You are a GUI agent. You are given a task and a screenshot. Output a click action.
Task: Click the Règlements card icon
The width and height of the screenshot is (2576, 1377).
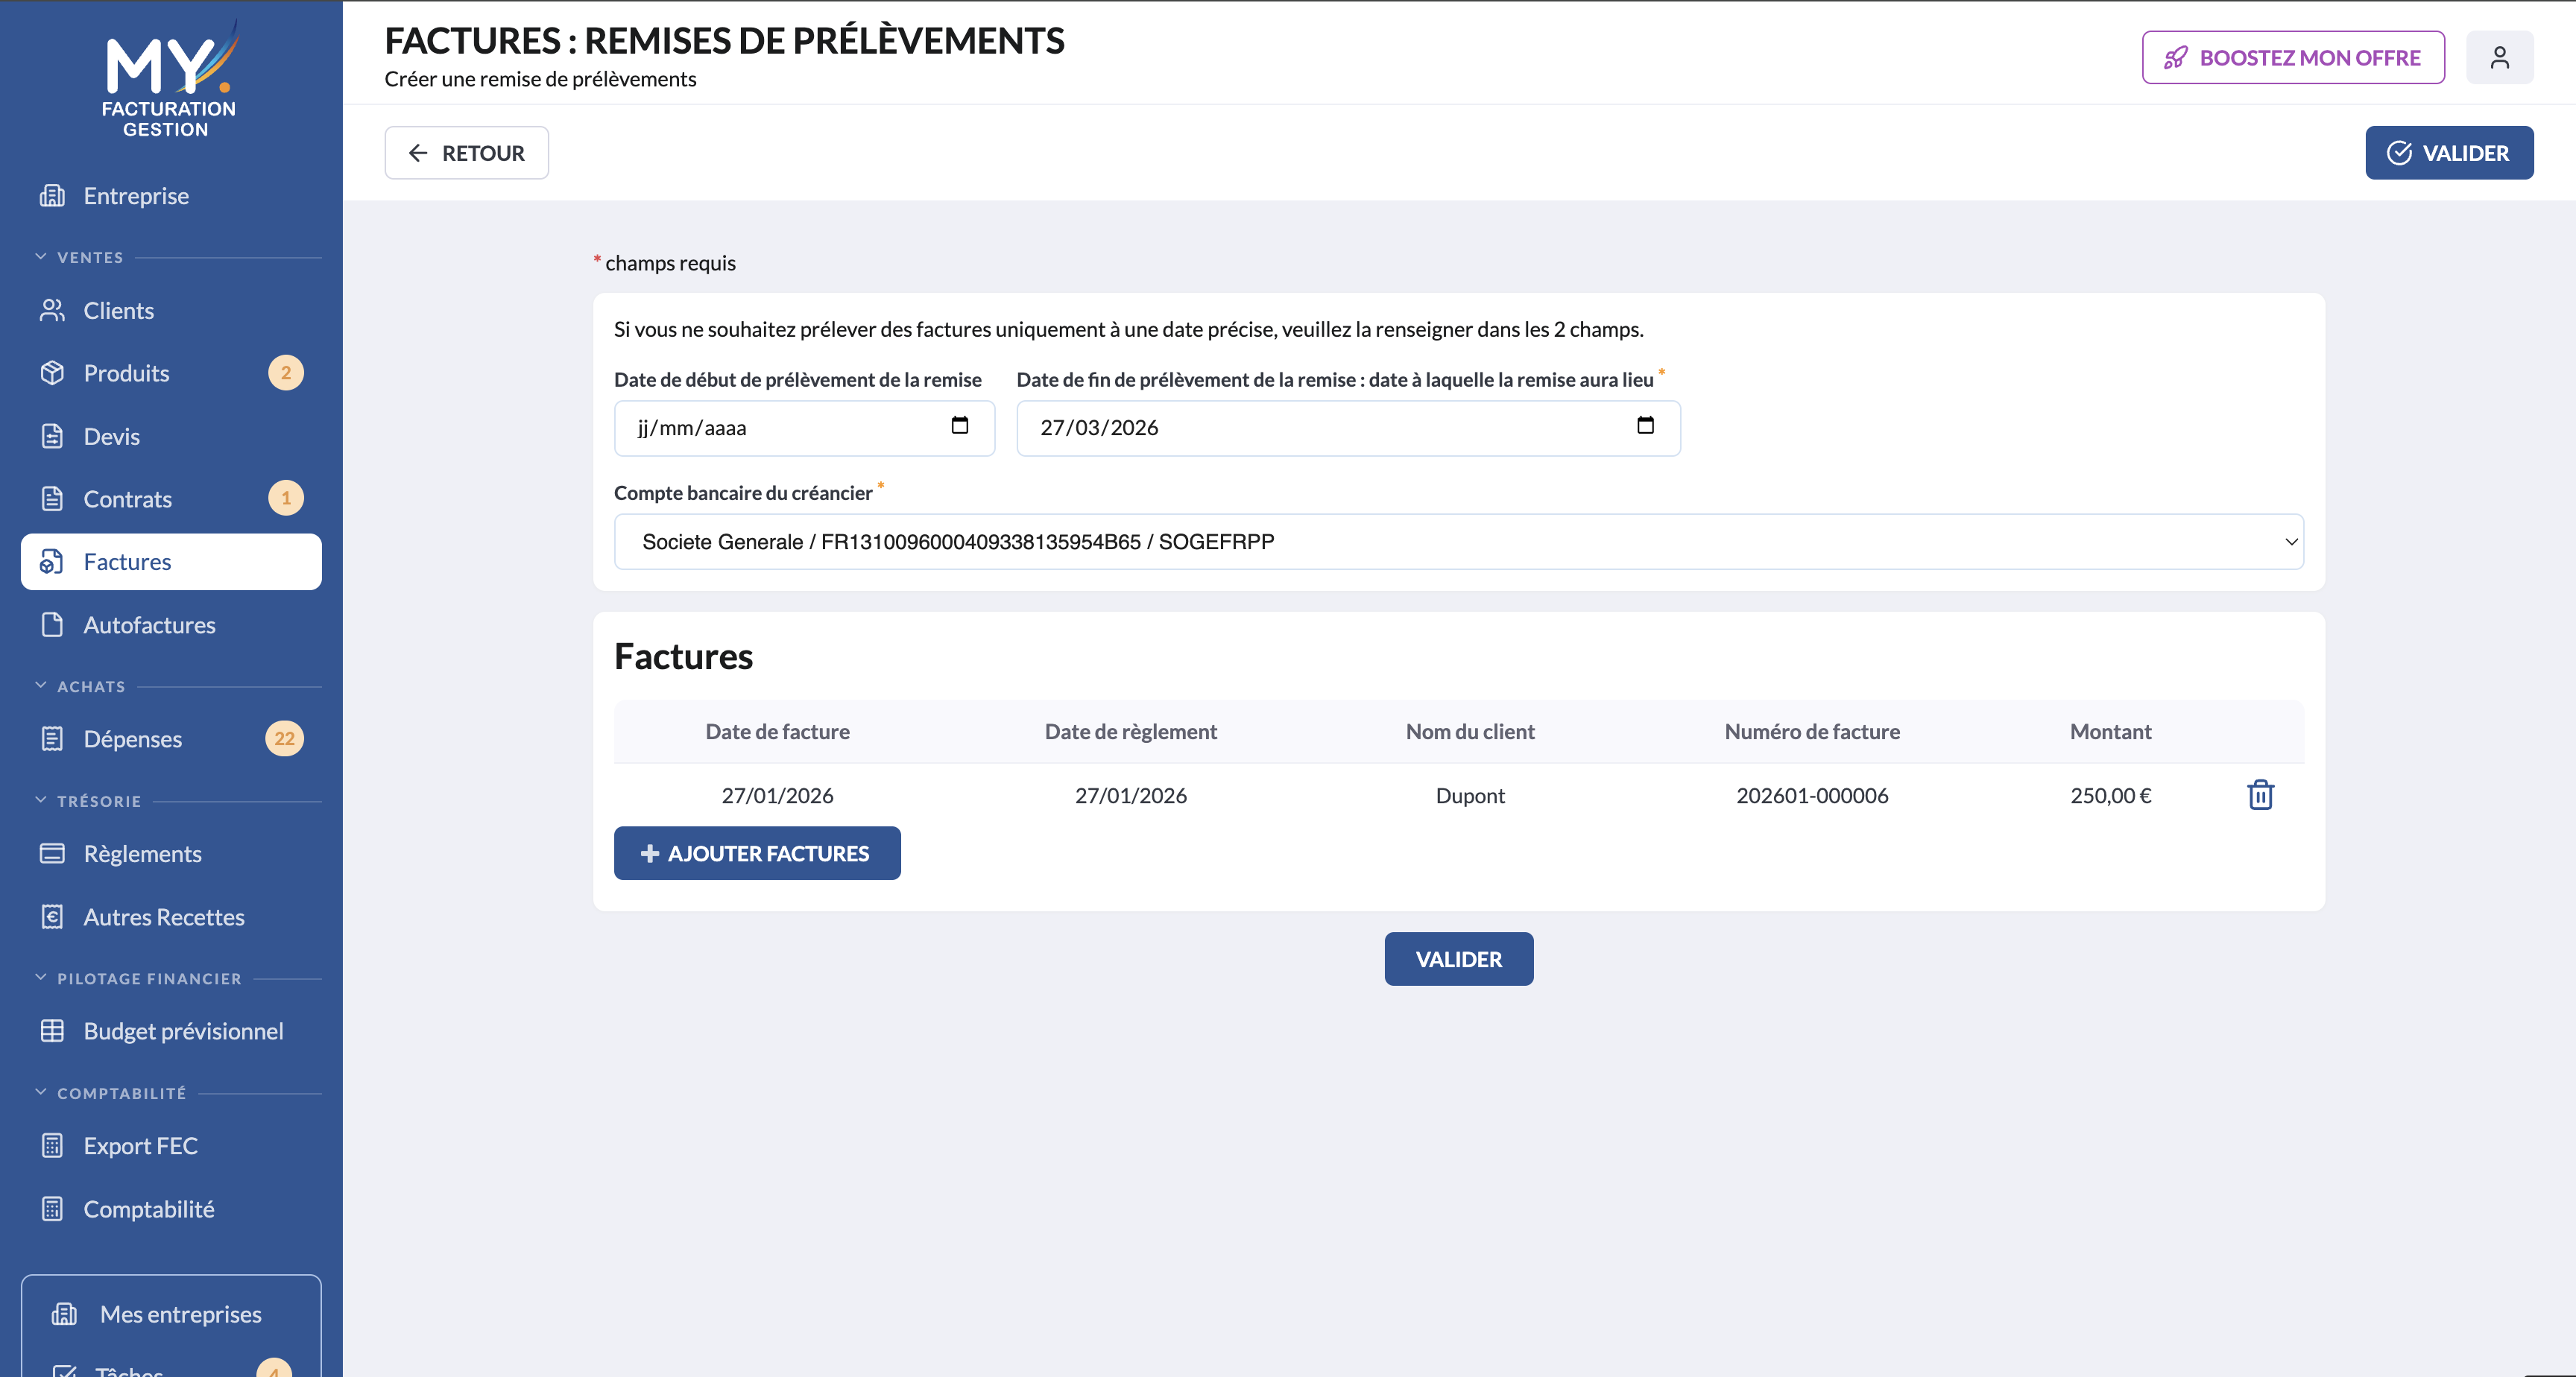(52, 854)
